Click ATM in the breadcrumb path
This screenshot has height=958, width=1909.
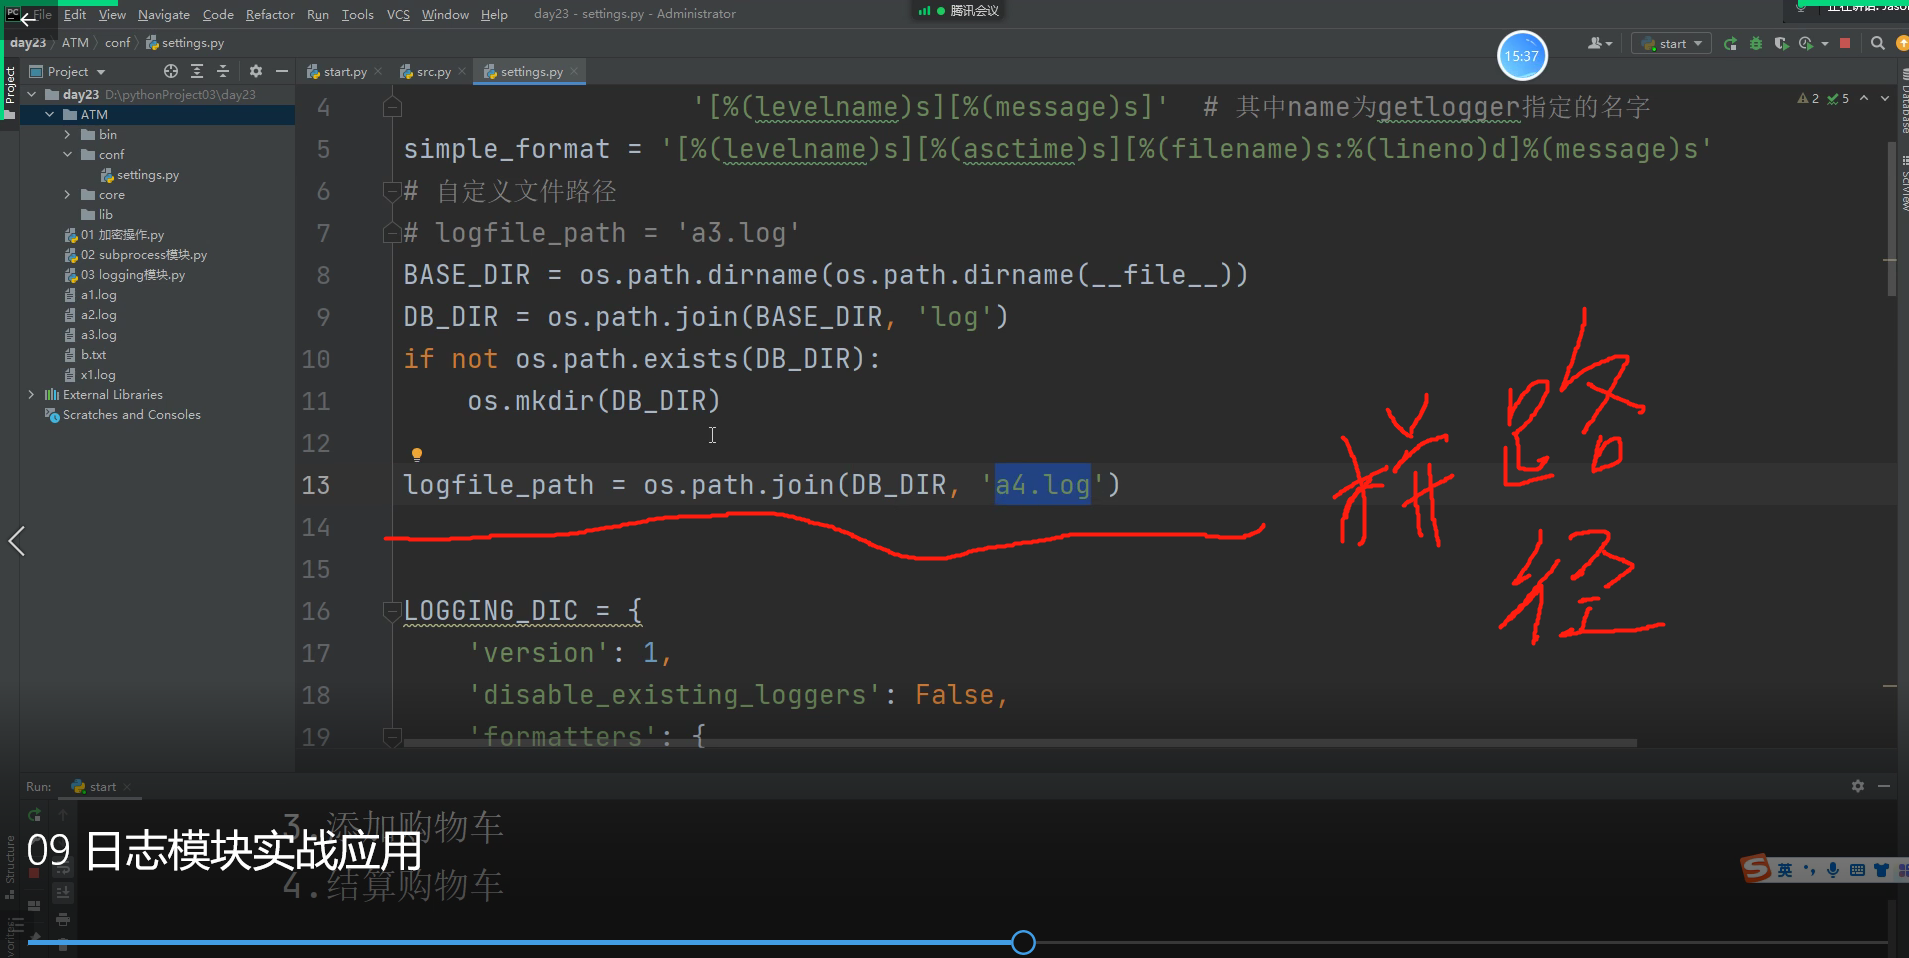coord(75,43)
